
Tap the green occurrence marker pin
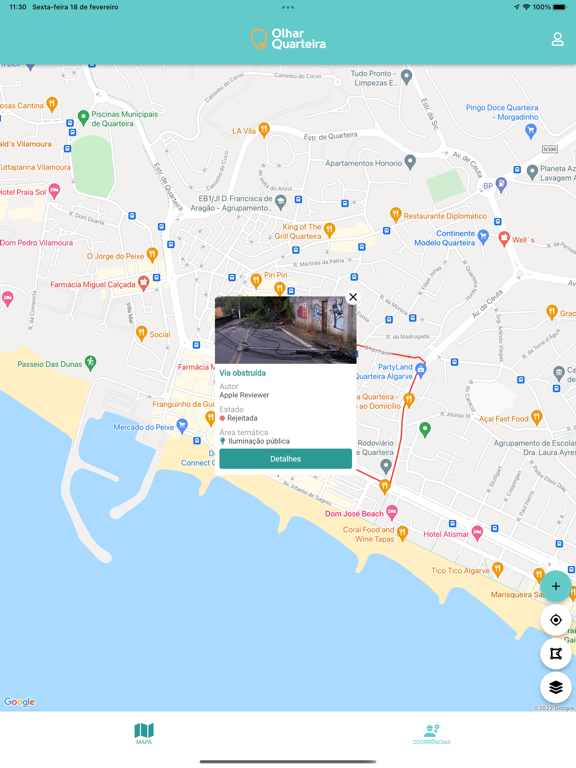coord(425,430)
